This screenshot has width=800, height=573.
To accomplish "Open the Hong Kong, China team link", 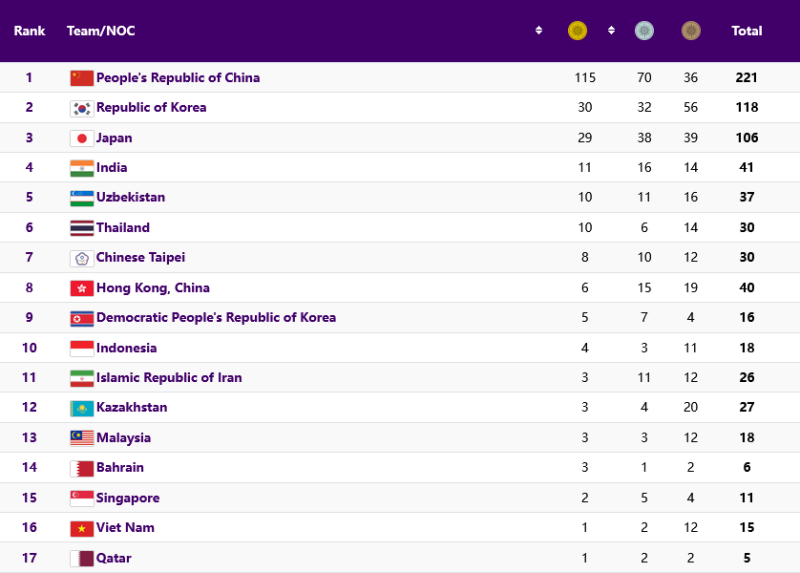I will pyautogui.click(x=153, y=288).
